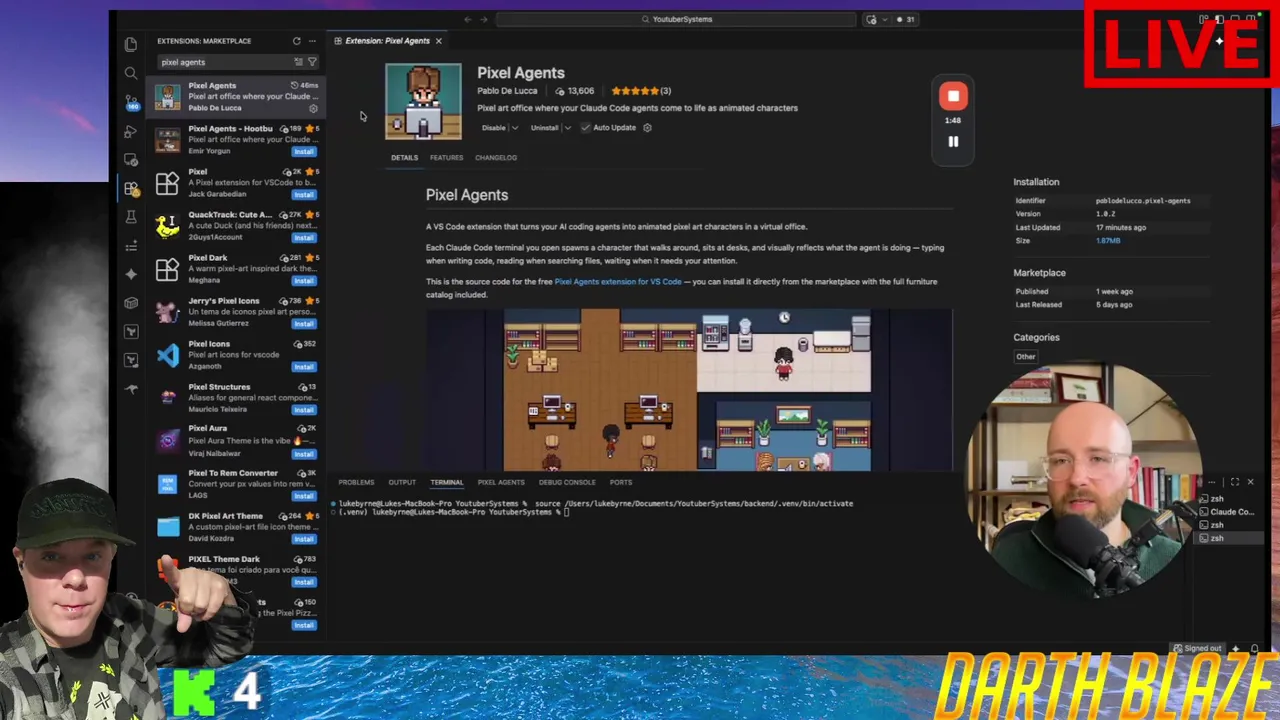Open Source Control with the 160 badge
Viewport: 1280px width, 720px height.
coord(131,102)
